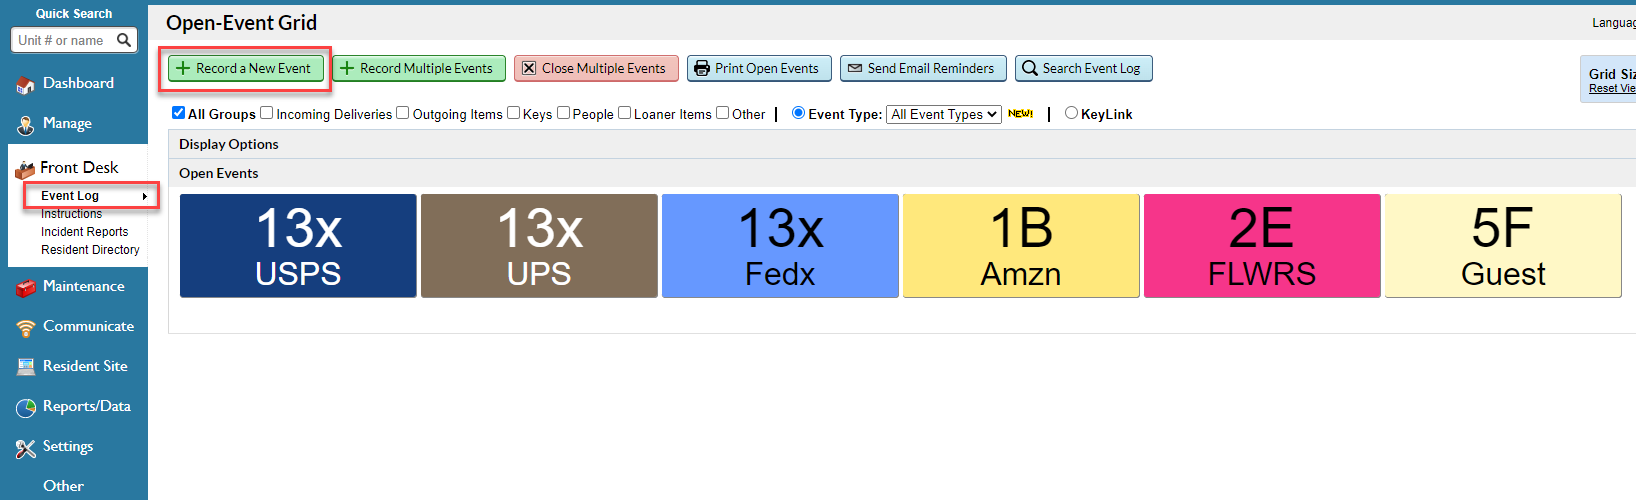Open the Resident Site menu item

pyautogui.click(x=85, y=366)
